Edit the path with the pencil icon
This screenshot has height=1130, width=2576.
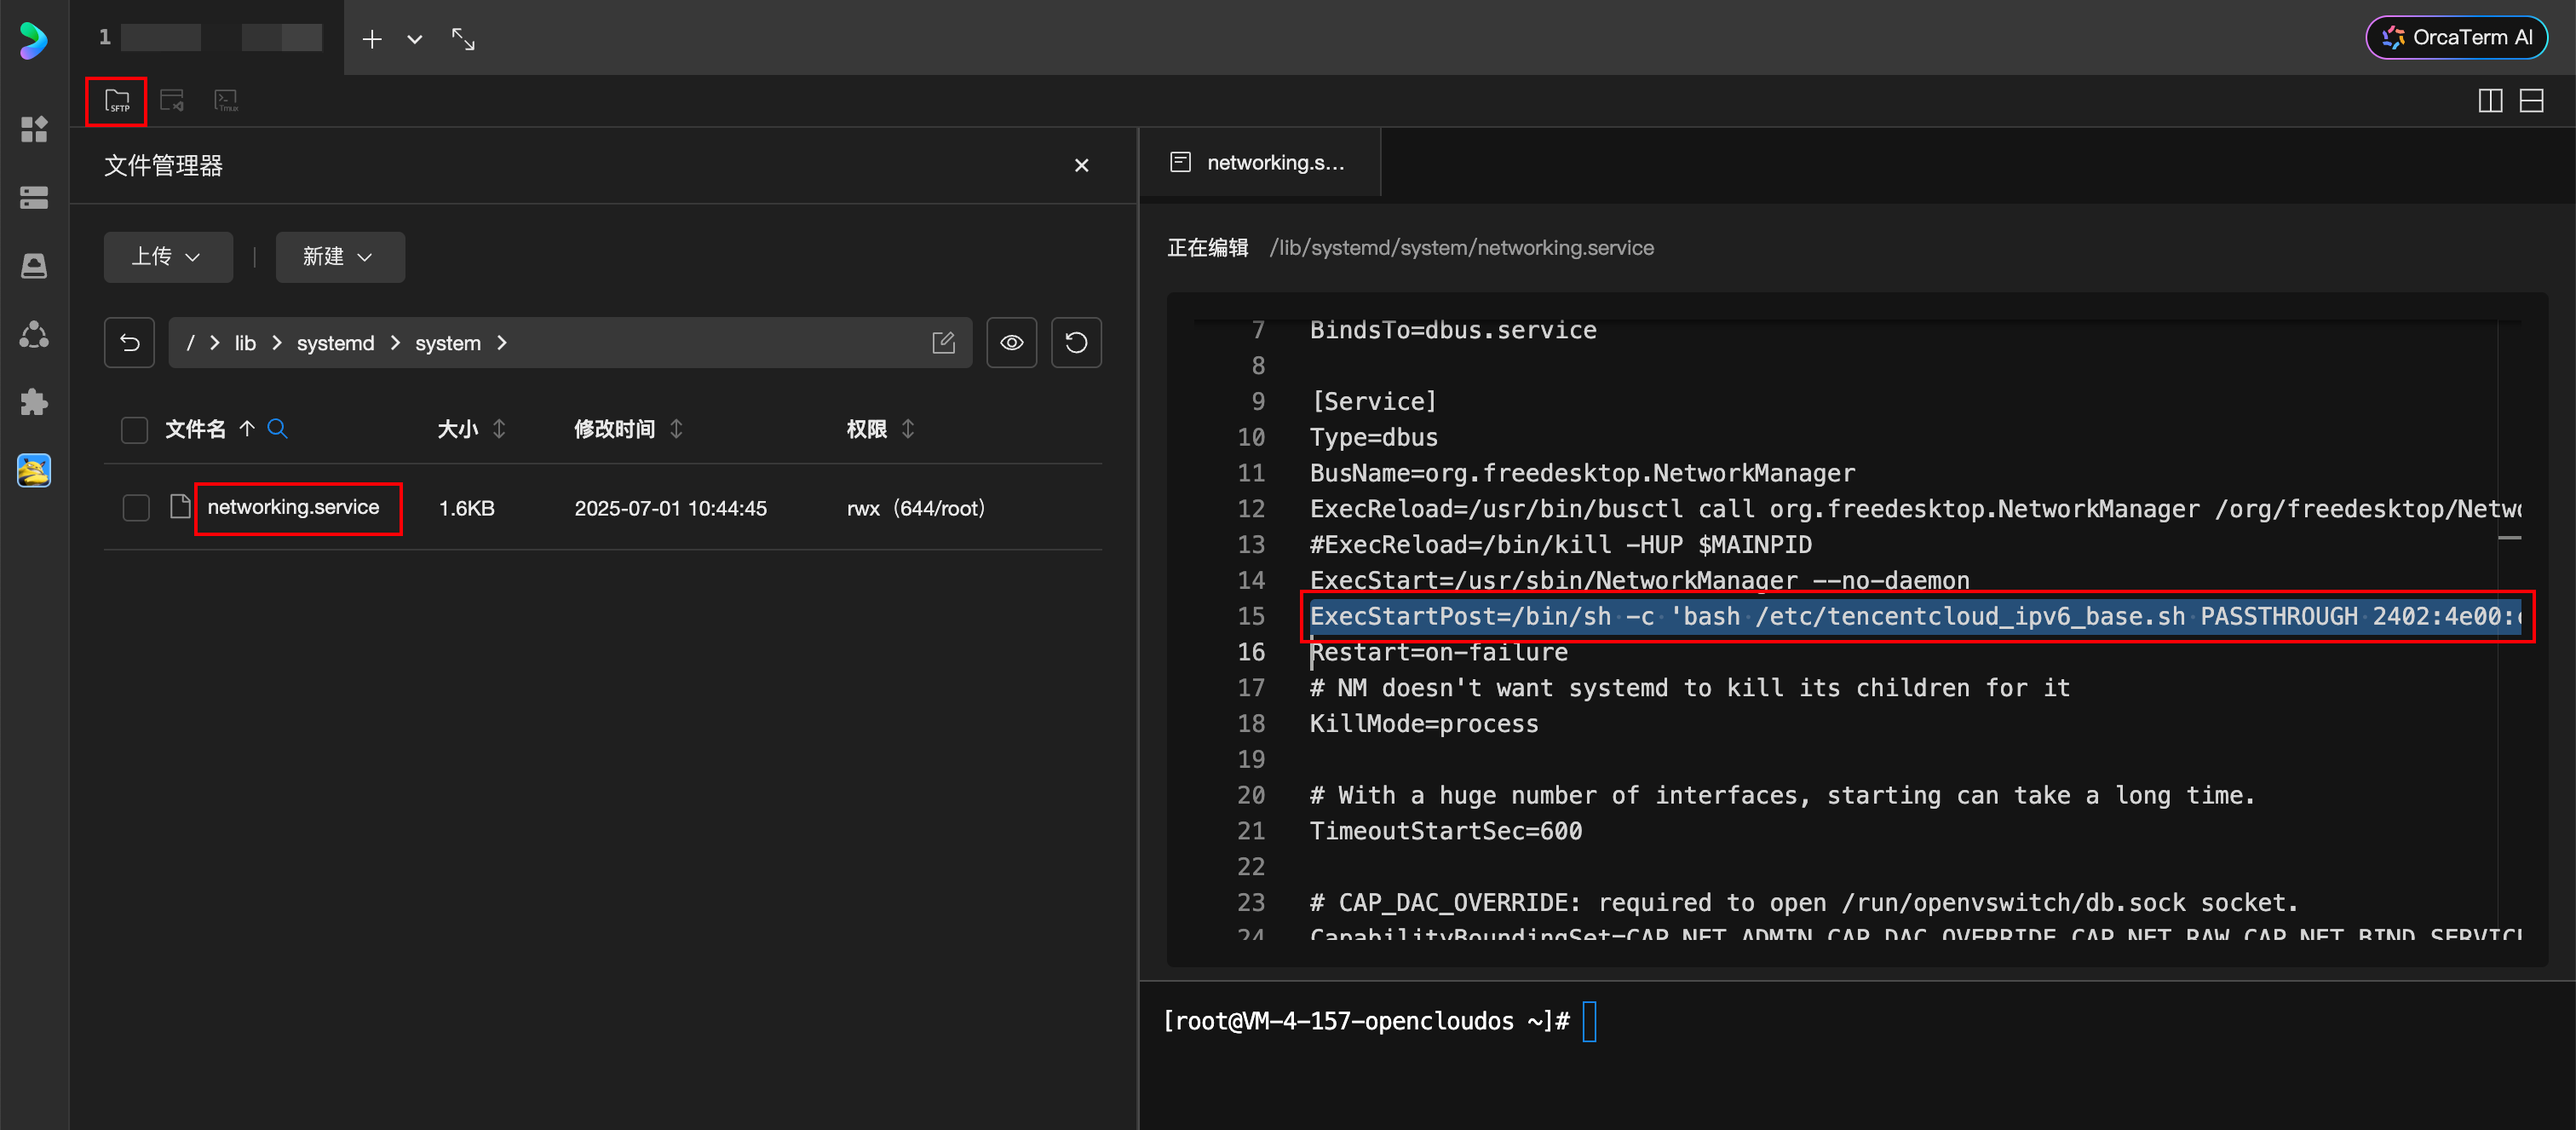943,343
